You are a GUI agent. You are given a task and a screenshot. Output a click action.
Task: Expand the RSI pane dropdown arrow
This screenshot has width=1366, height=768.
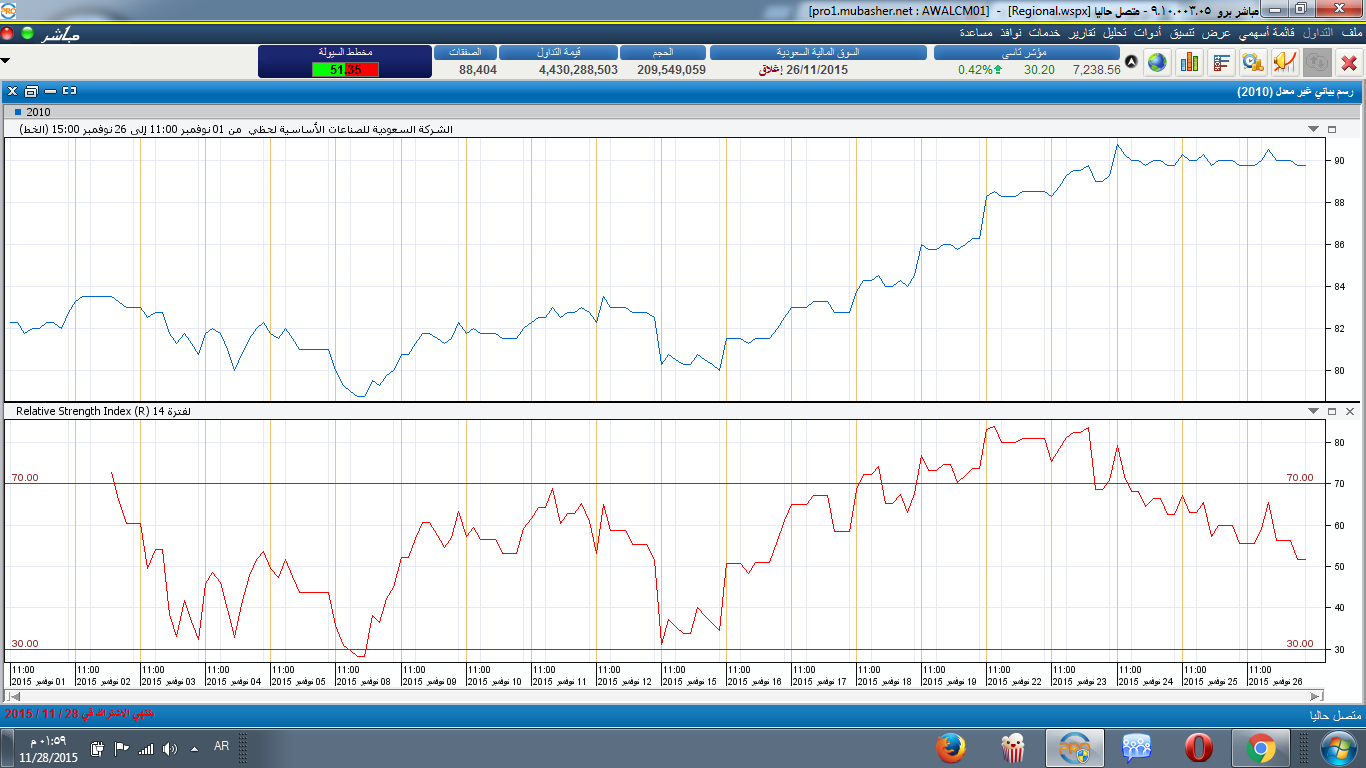(x=1314, y=411)
